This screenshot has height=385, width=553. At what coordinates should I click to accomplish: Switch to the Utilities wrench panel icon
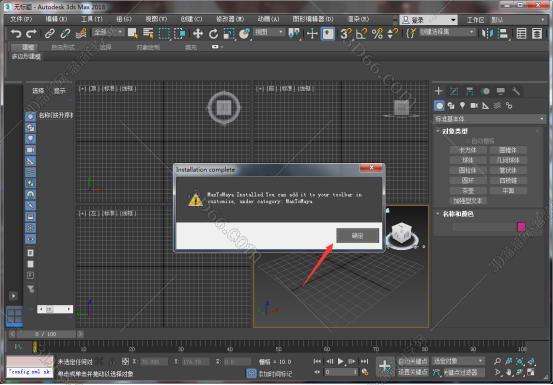516,91
